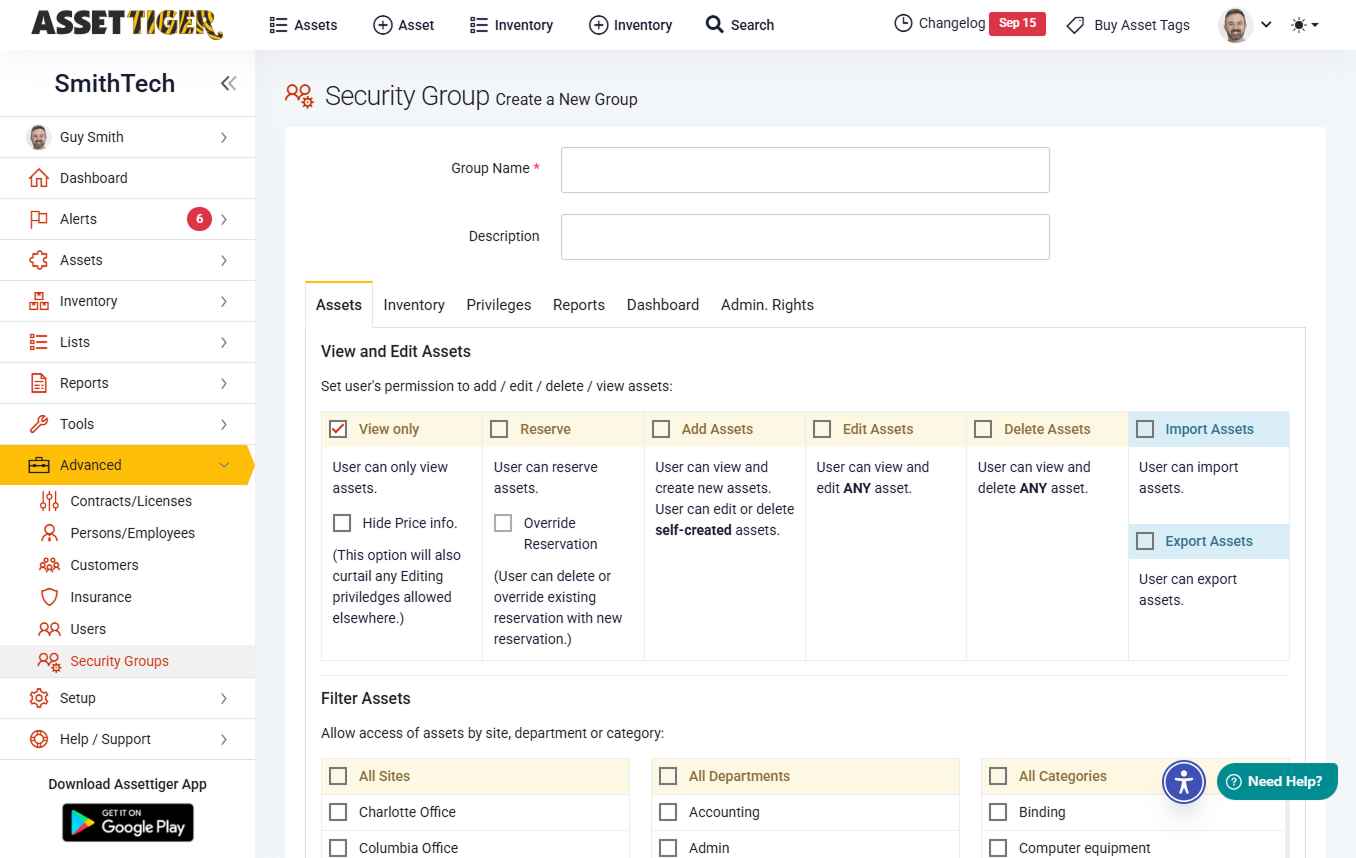Click the Group Name text field
The height and width of the screenshot is (858, 1356).
click(x=805, y=170)
